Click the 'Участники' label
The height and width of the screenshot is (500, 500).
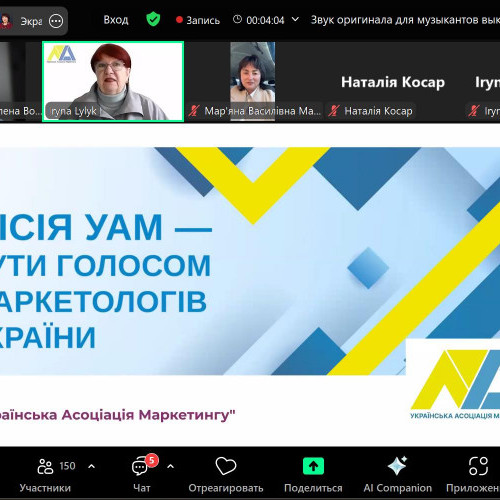45,488
